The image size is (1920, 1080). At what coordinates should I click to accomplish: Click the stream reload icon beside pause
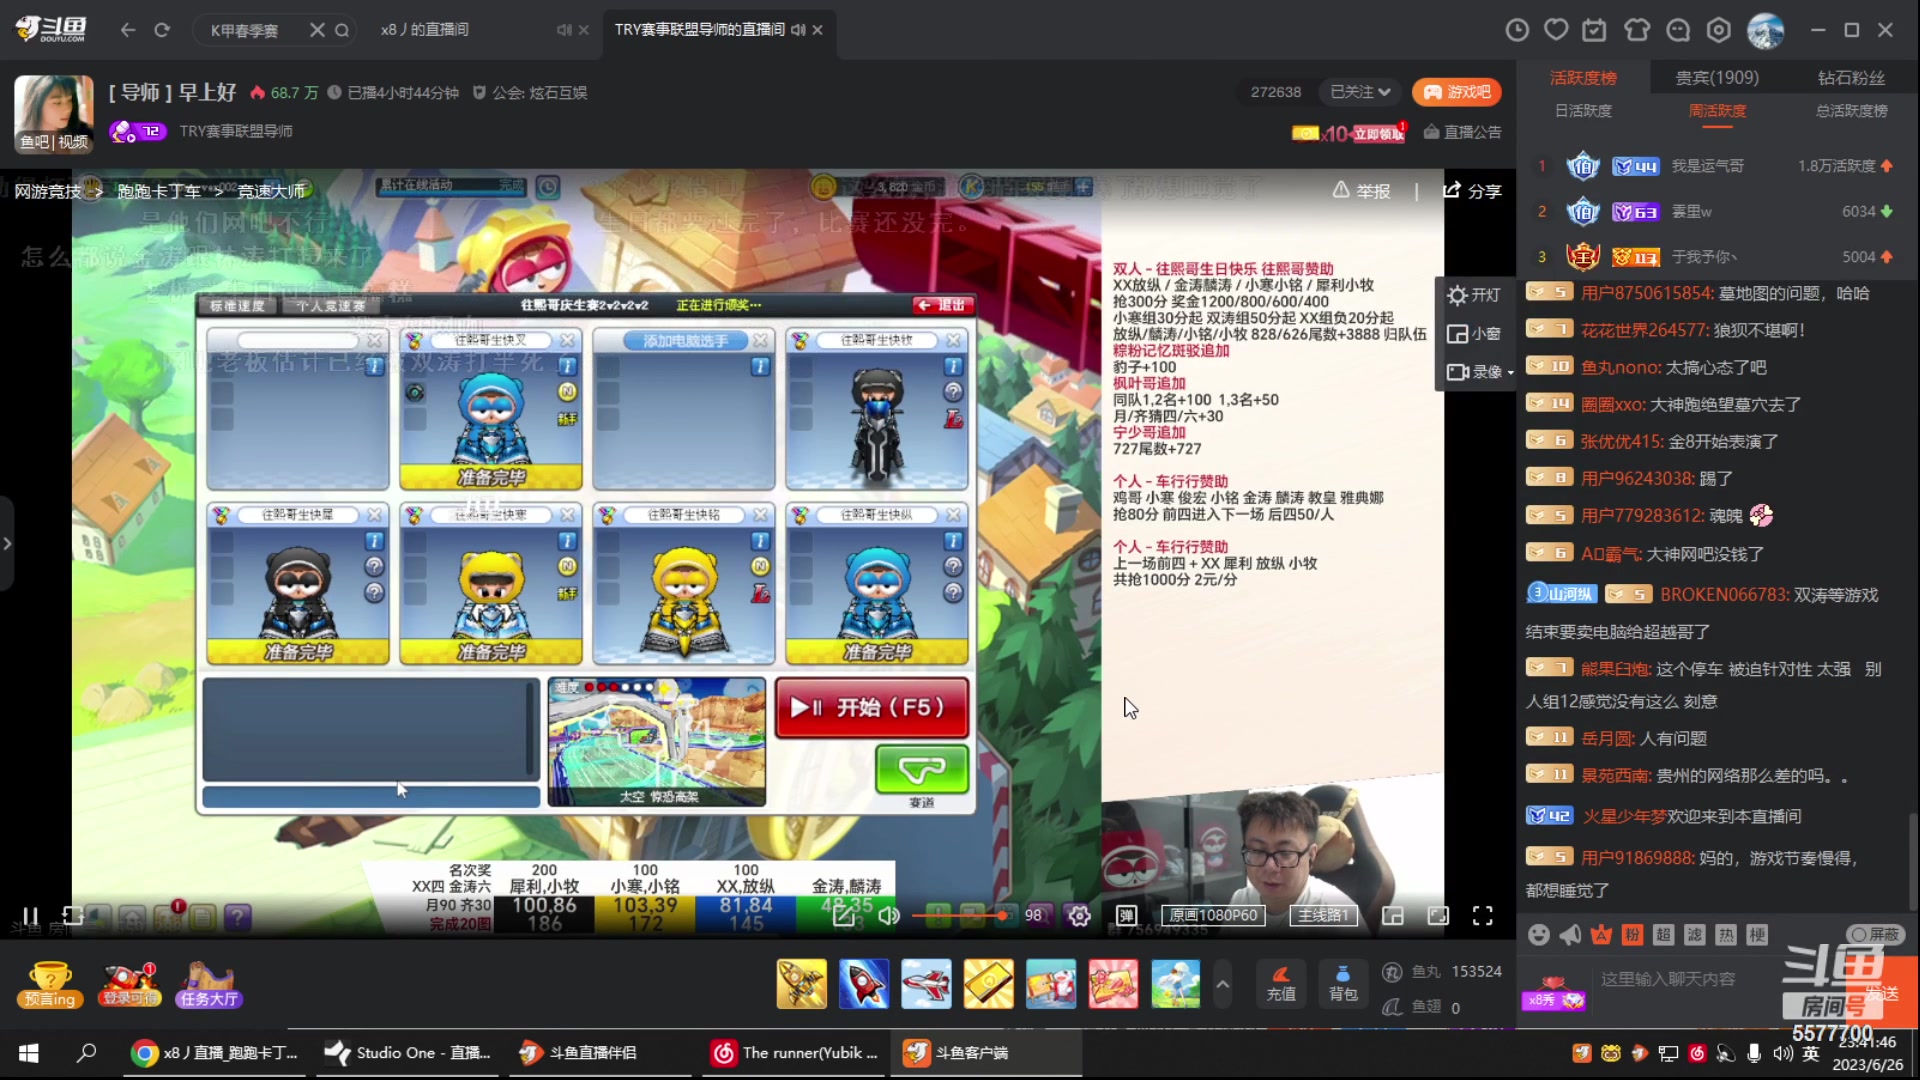pos(72,916)
